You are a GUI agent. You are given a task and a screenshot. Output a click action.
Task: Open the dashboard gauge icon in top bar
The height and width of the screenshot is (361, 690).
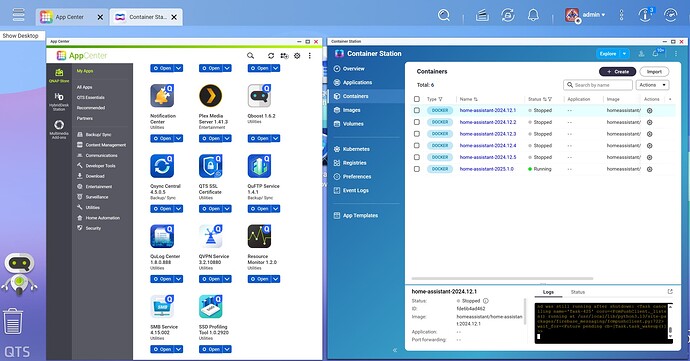[x=670, y=15]
